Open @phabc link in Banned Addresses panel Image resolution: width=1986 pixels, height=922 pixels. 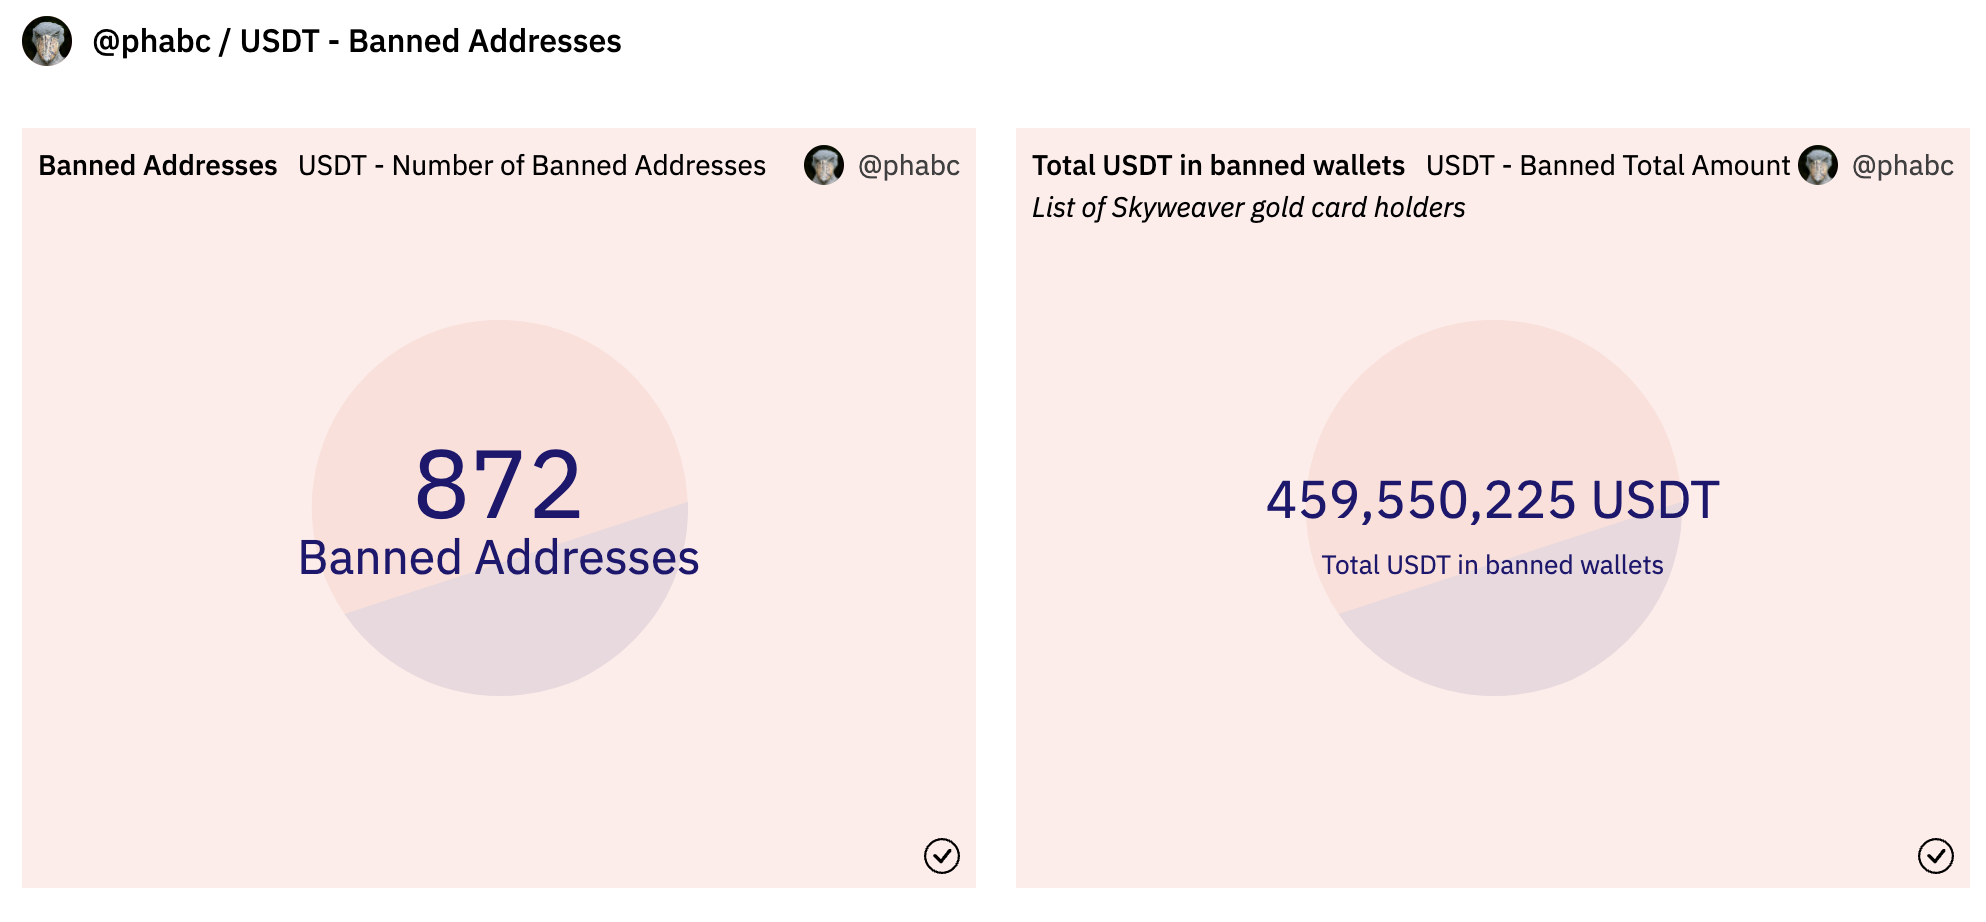(x=908, y=165)
